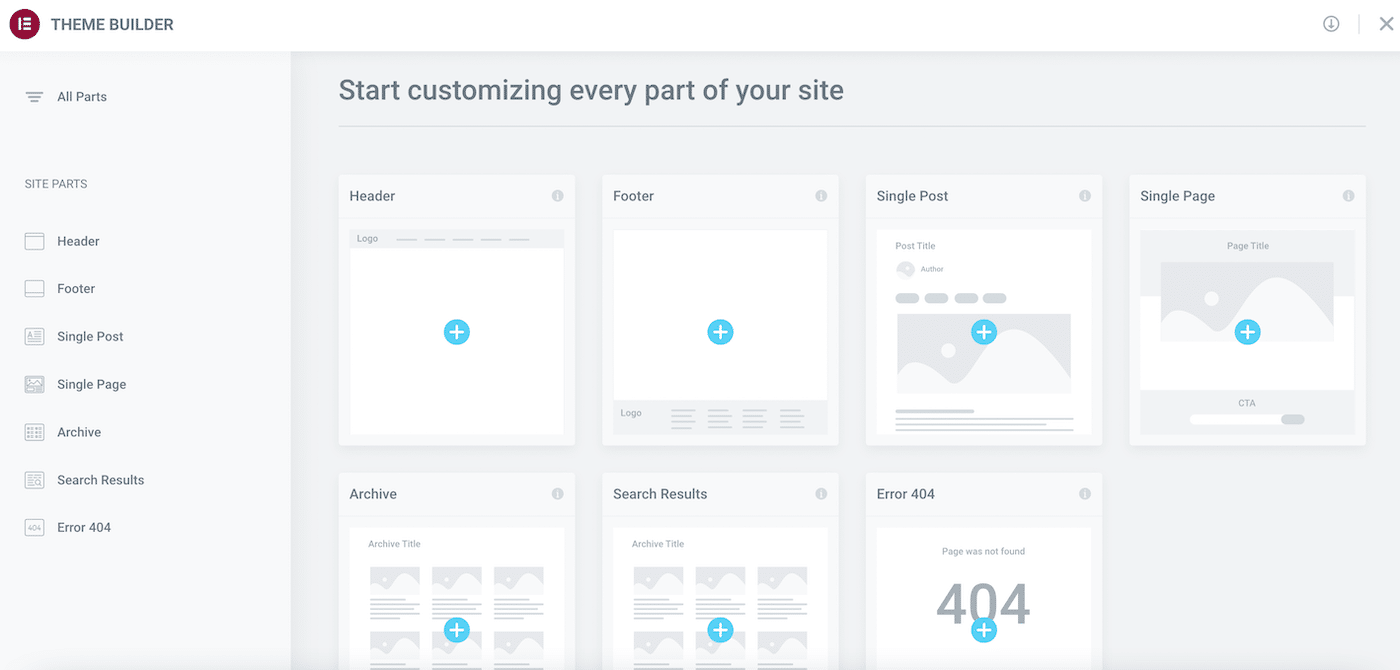The height and width of the screenshot is (670, 1400).
Task: Open the import/export icon near the top right
Action: (x=1331, y=23)
